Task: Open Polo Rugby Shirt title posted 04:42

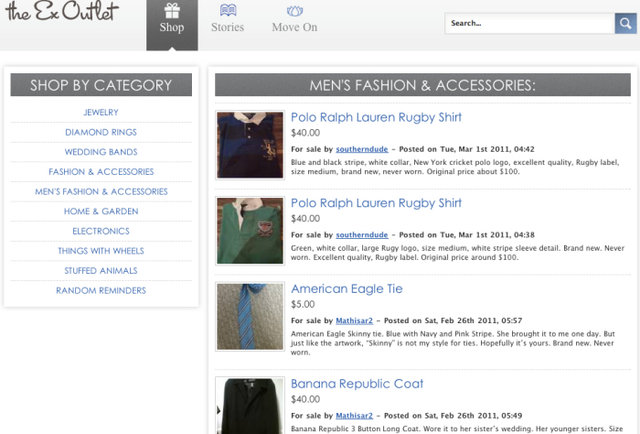Action: pos(376,118)
